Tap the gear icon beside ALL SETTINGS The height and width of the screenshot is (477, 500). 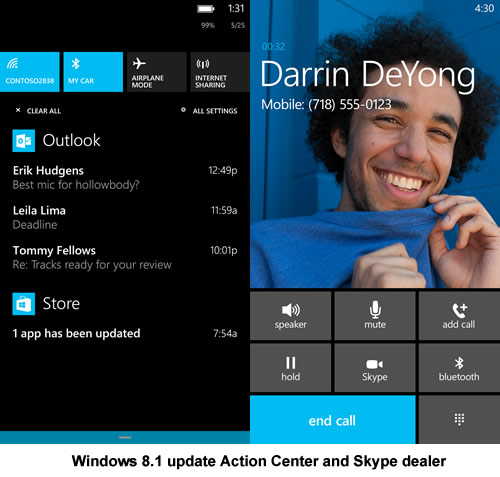tap(183, 110)
